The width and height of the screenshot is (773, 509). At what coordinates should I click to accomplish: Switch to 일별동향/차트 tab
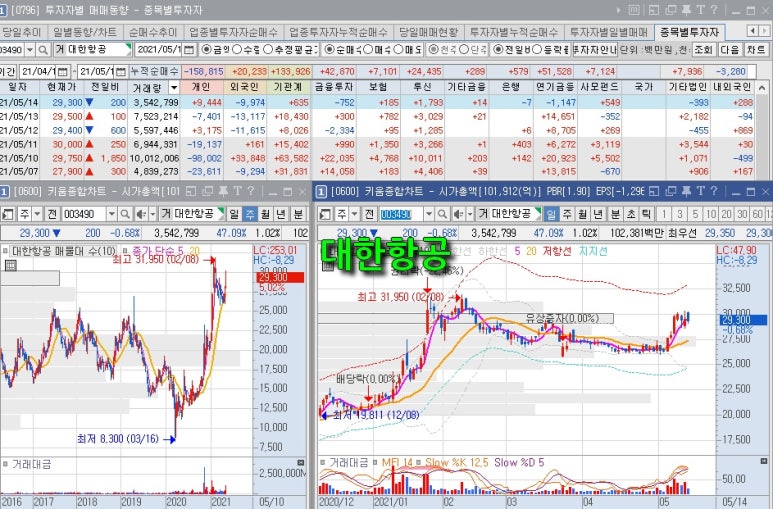point(85,33)
